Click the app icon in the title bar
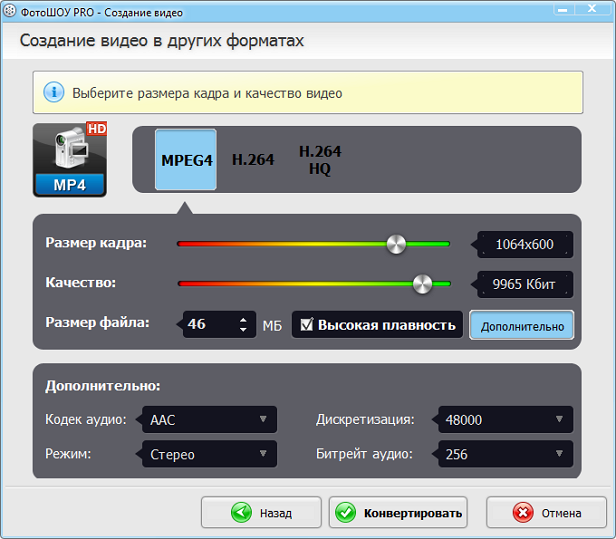616x539 pixels. coord(9,11)
